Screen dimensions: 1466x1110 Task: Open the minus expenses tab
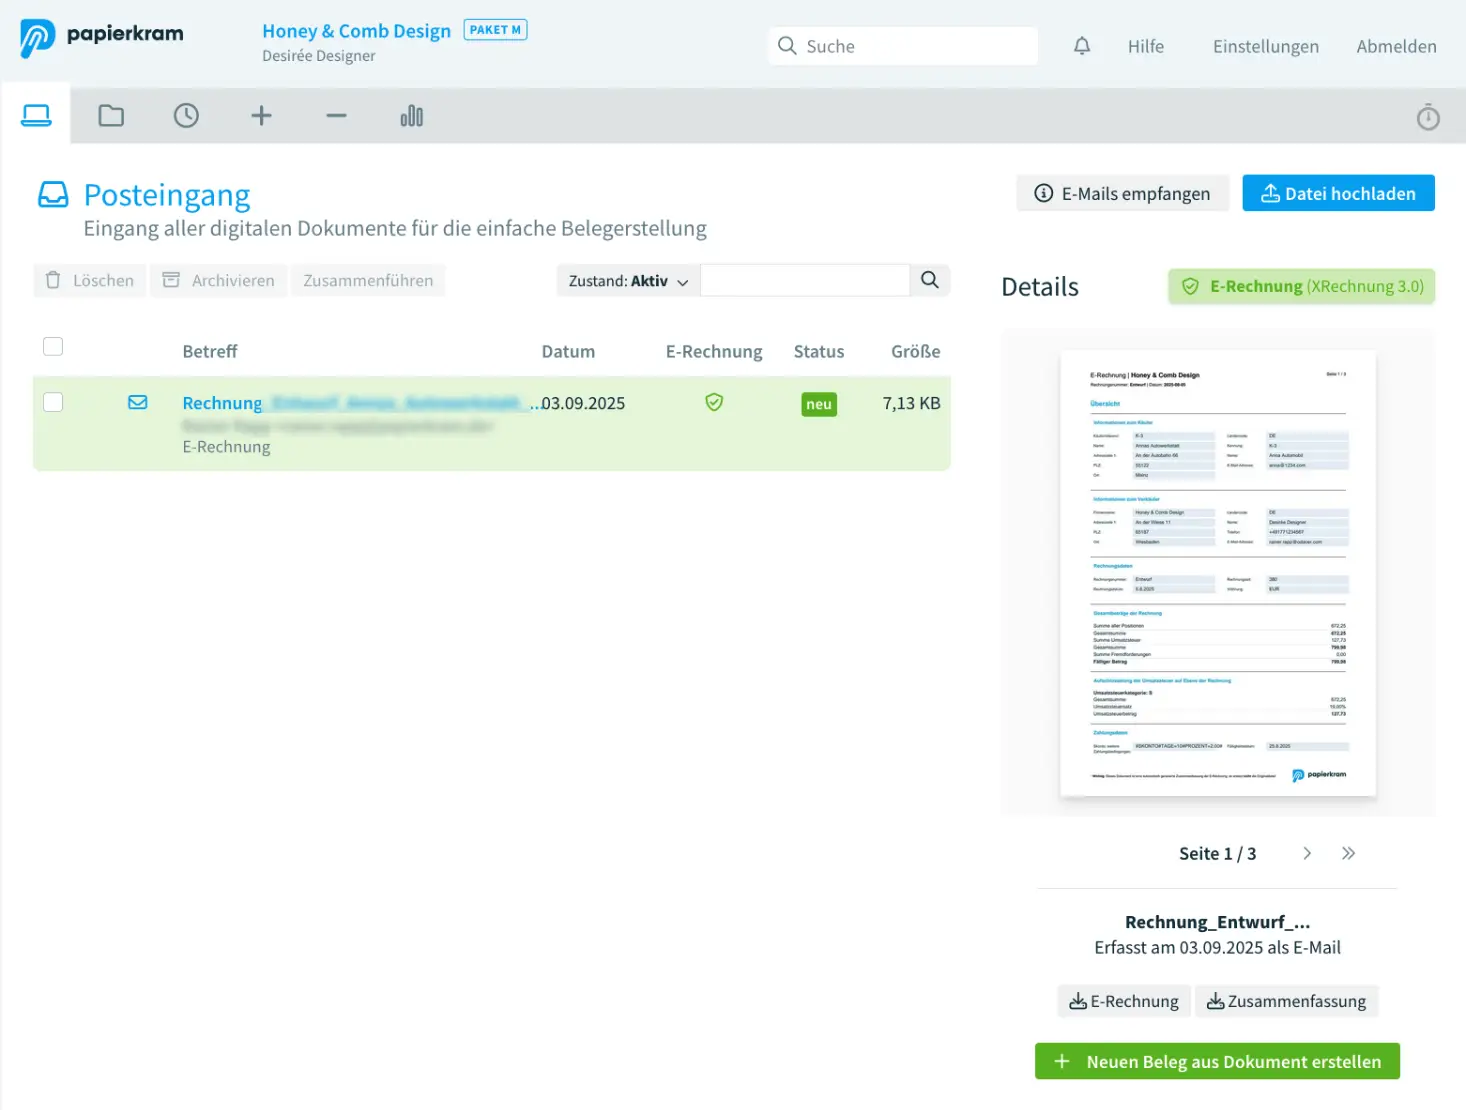[x=336, y=116]
